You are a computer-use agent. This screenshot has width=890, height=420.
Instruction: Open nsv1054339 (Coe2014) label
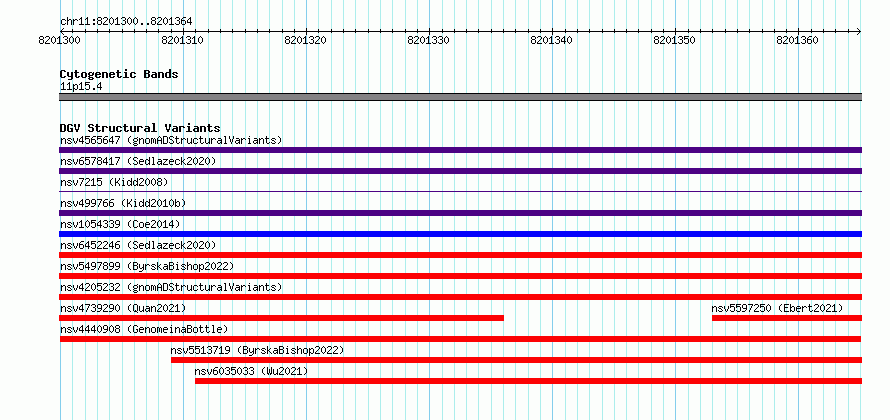point(120,224)
